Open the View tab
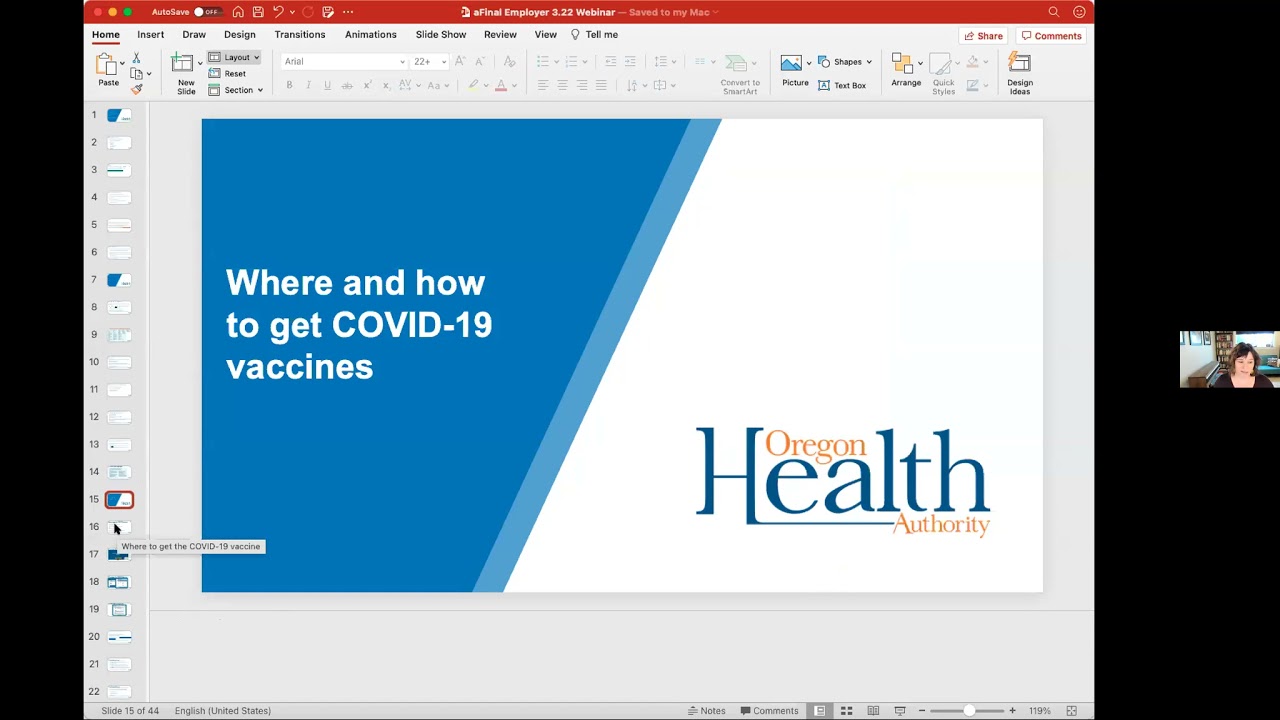Image resolution: width=1280 pixels, height=720 pixels. coord(546,34)
